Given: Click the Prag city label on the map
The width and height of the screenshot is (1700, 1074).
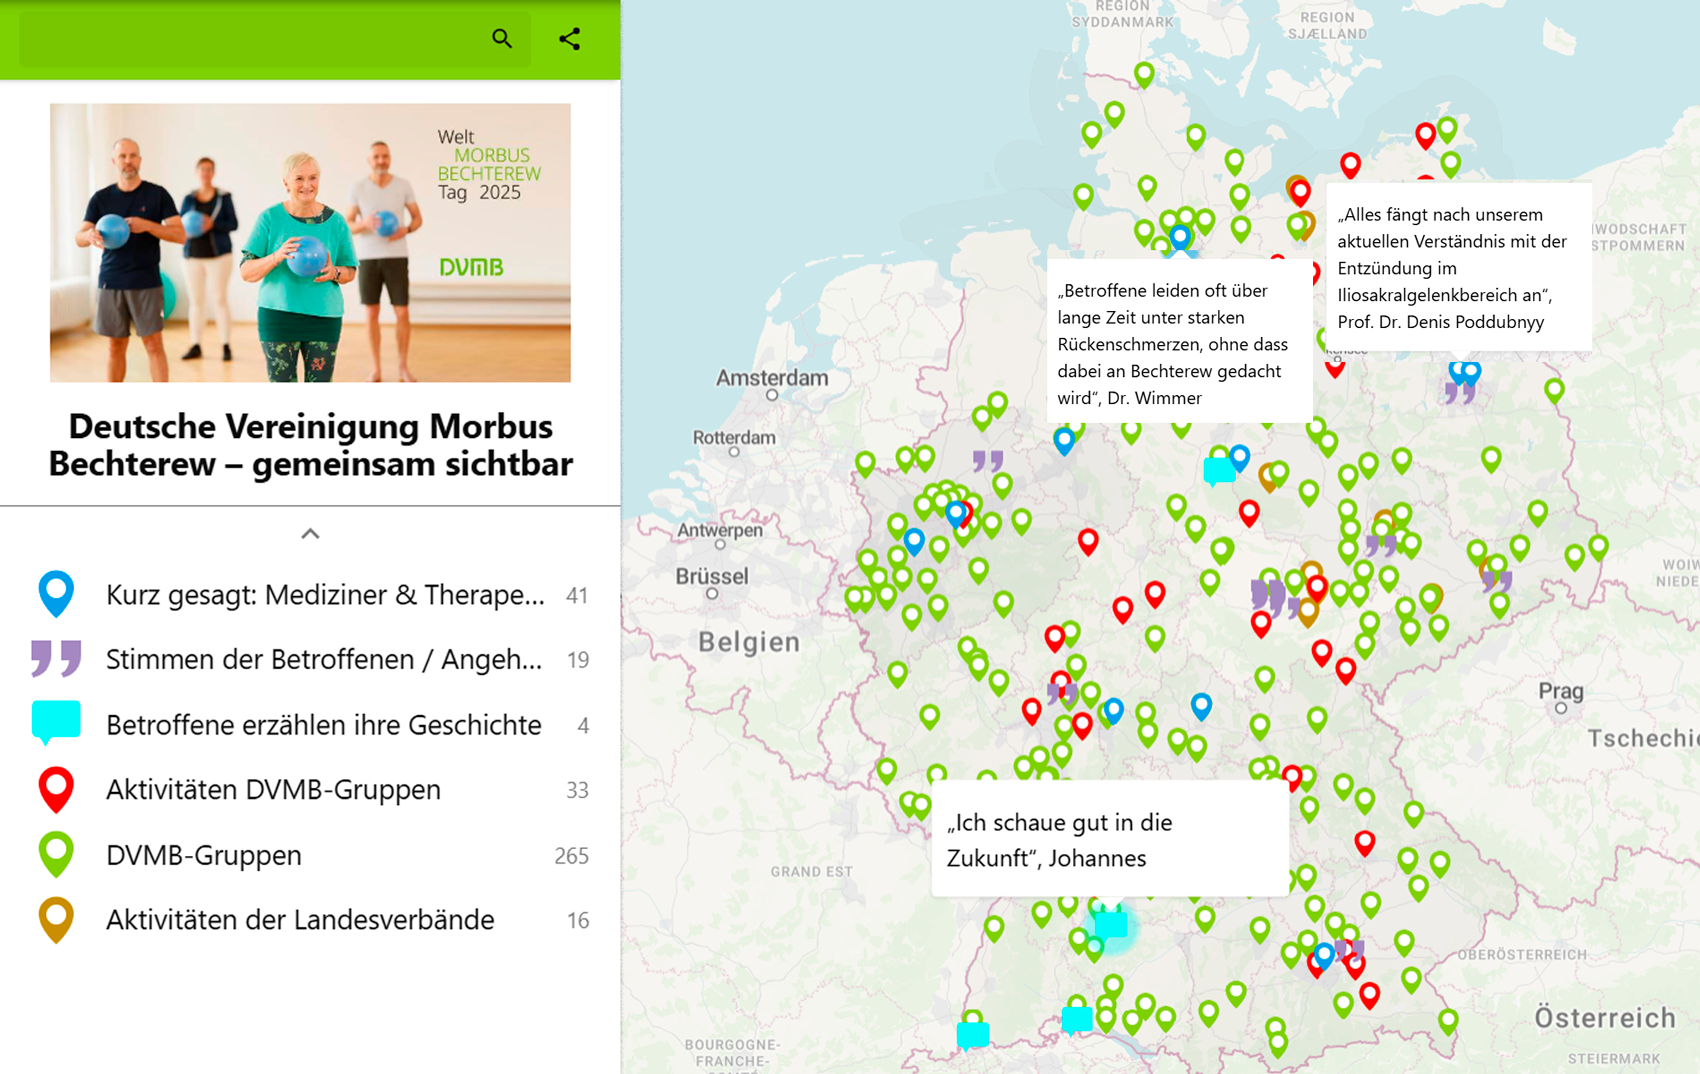Looking at the screenshot, I should 1561,691.
